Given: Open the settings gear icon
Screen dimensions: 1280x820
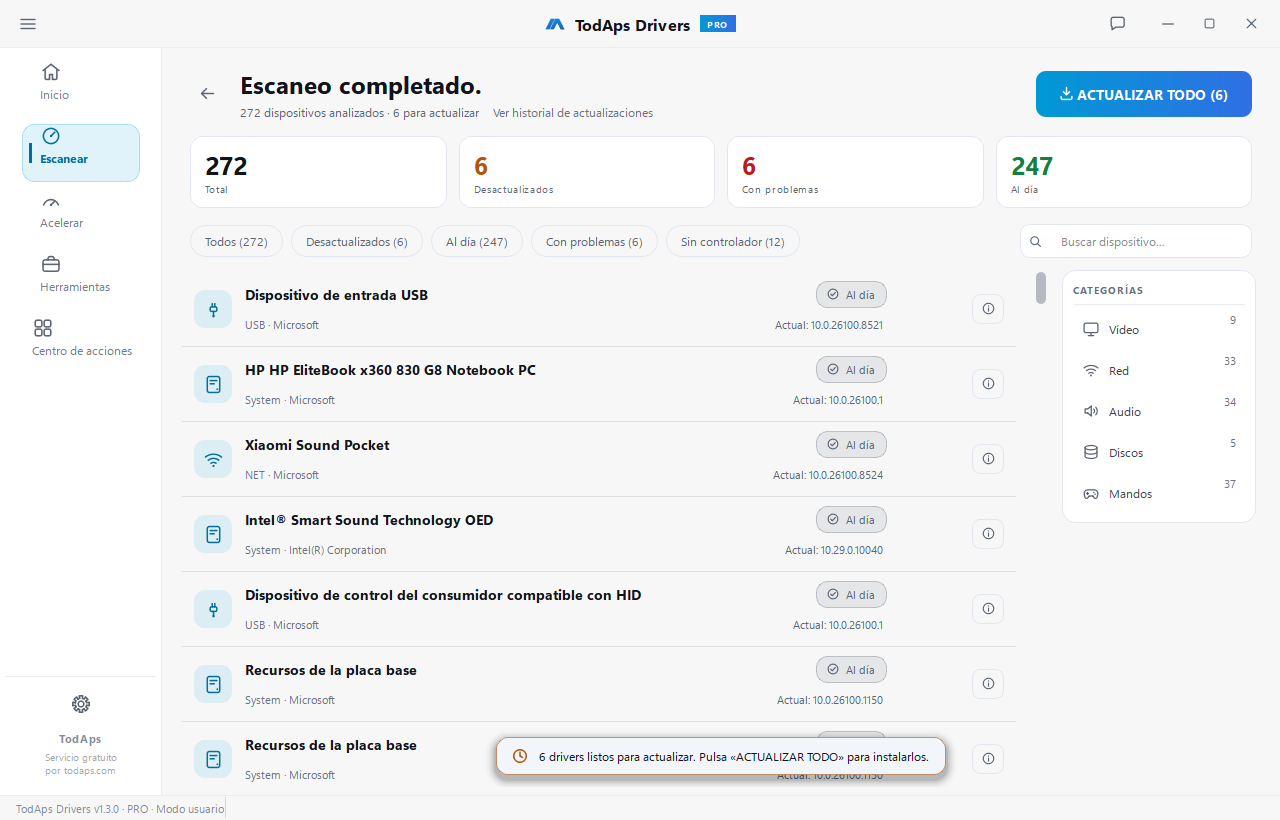Looking at the screenshot, I should coord(81,704).
